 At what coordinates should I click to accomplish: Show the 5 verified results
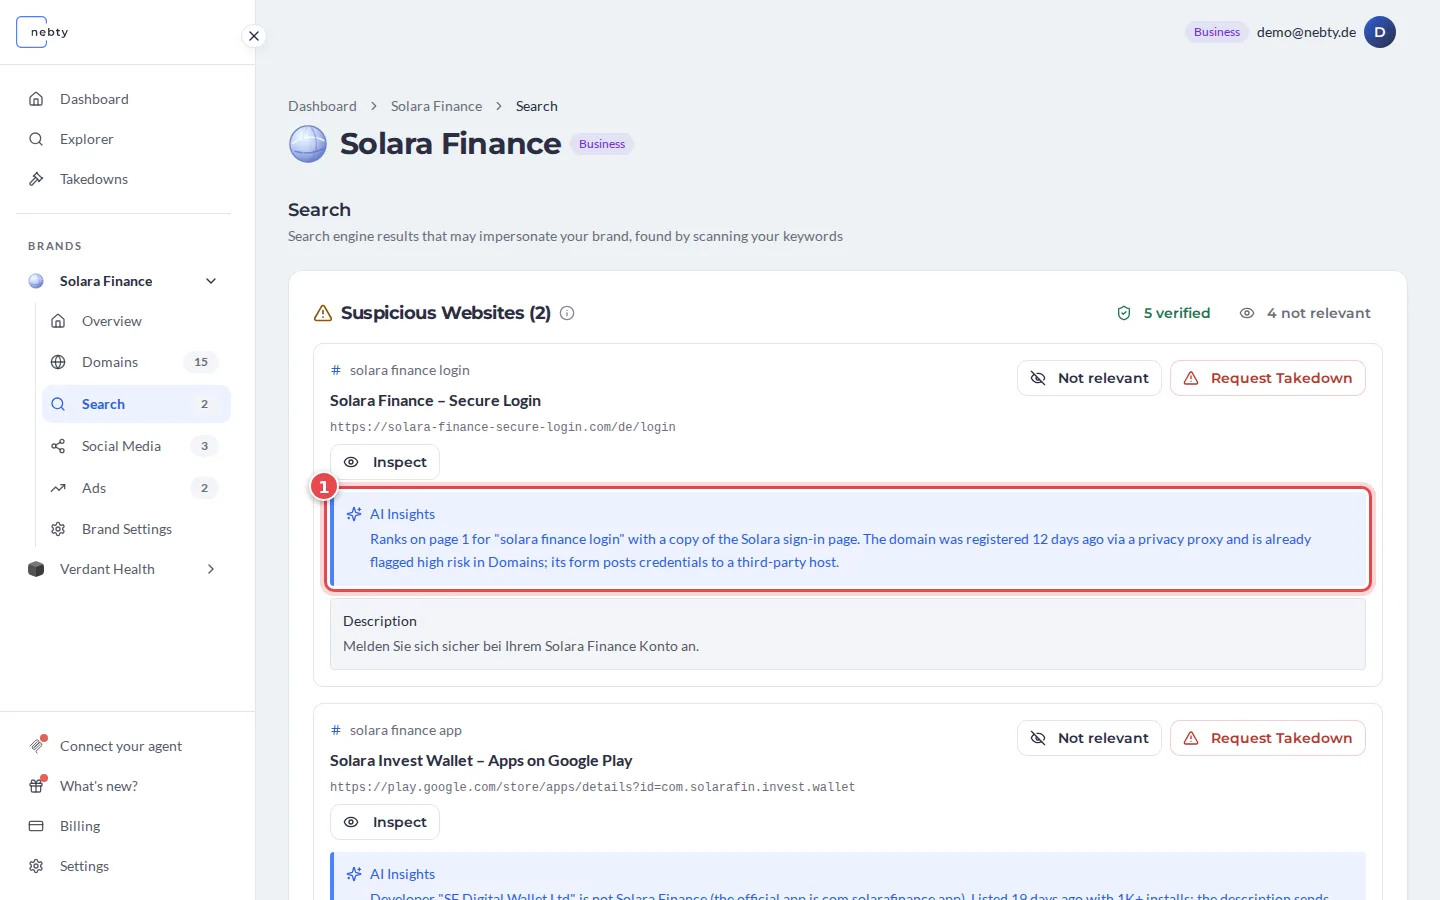[x=1163, y=313]
